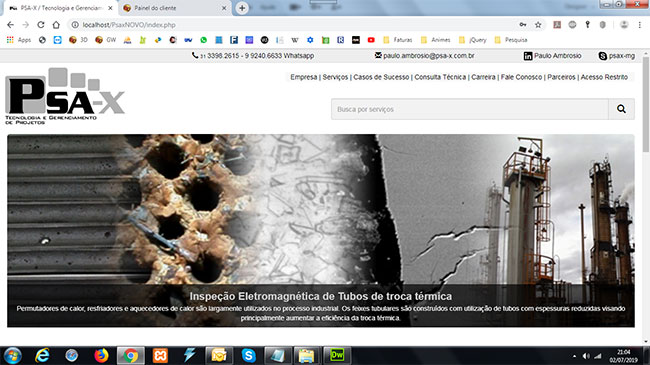Image resolution: width=650 pixels, height=365 pixels.
Task: Open the Faturas bookmark folder
Action: coord(398,40)
